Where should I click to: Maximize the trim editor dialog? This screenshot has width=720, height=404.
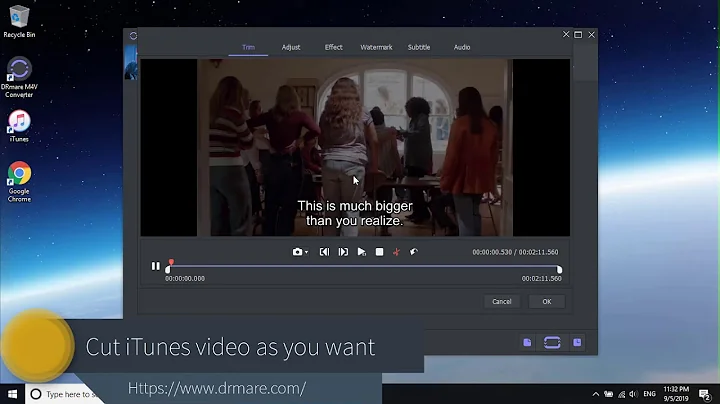(578, 34)
